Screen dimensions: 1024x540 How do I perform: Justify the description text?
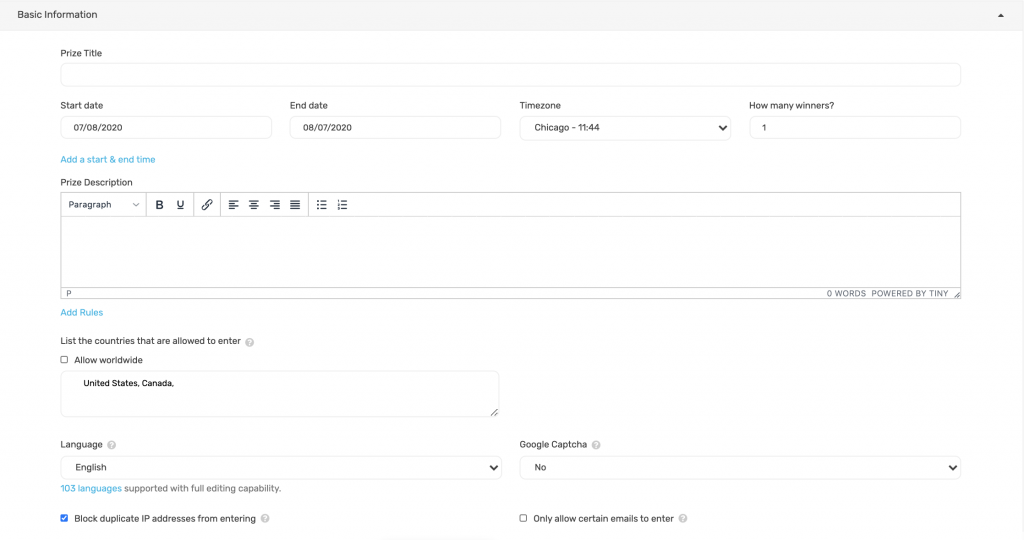(295, 205)
